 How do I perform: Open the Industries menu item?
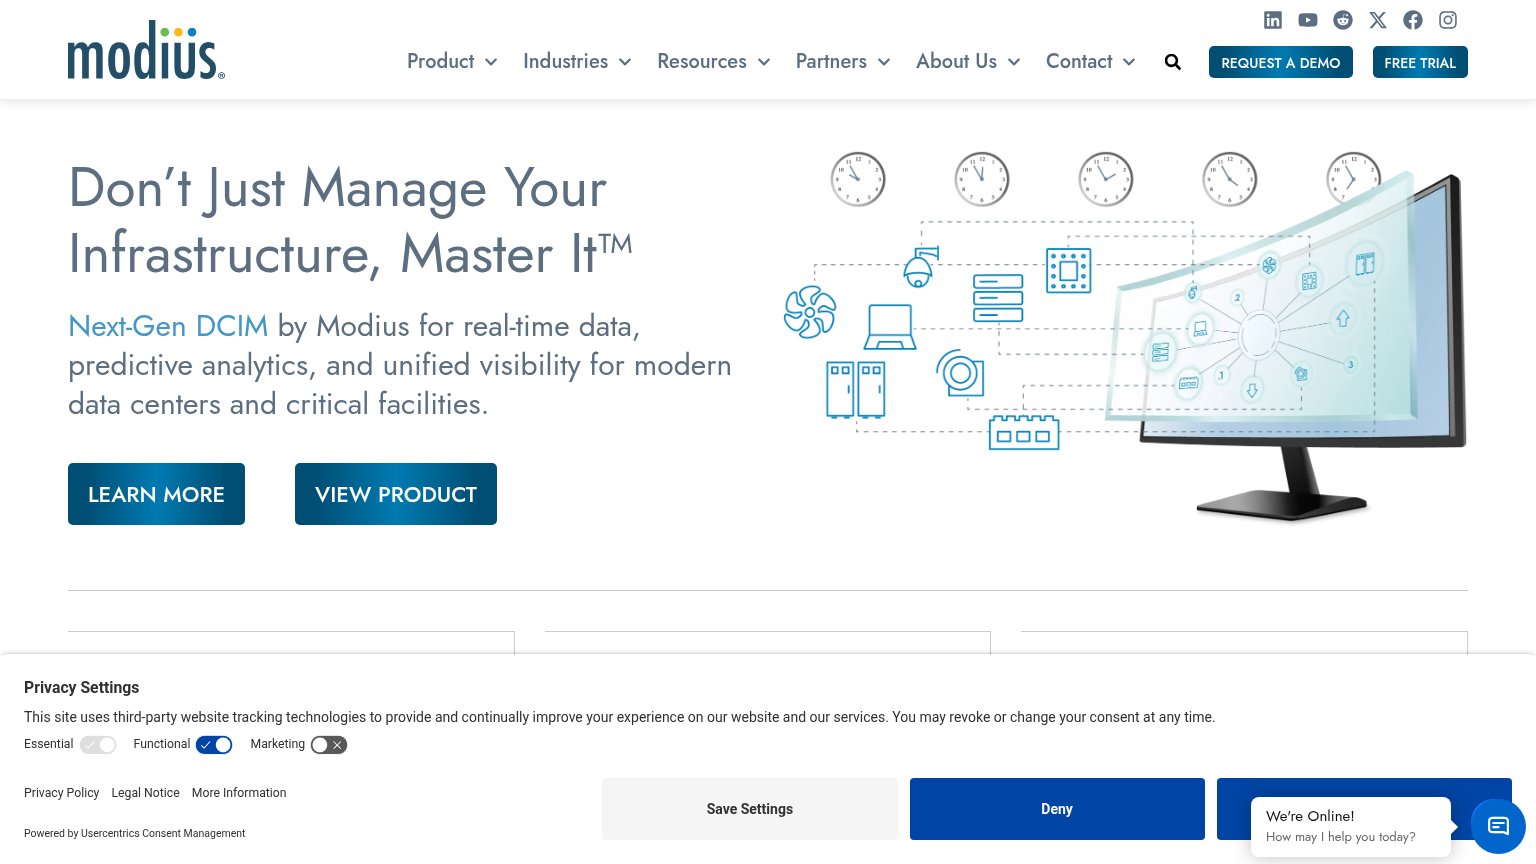(566, 61)
